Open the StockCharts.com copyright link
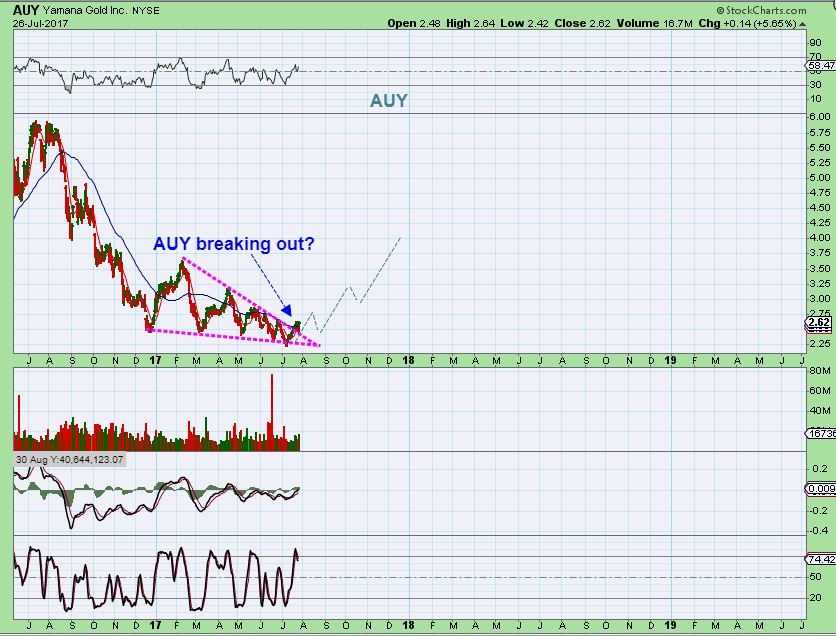836x636 pixels. pyautogui.click(x=761, y=10)
